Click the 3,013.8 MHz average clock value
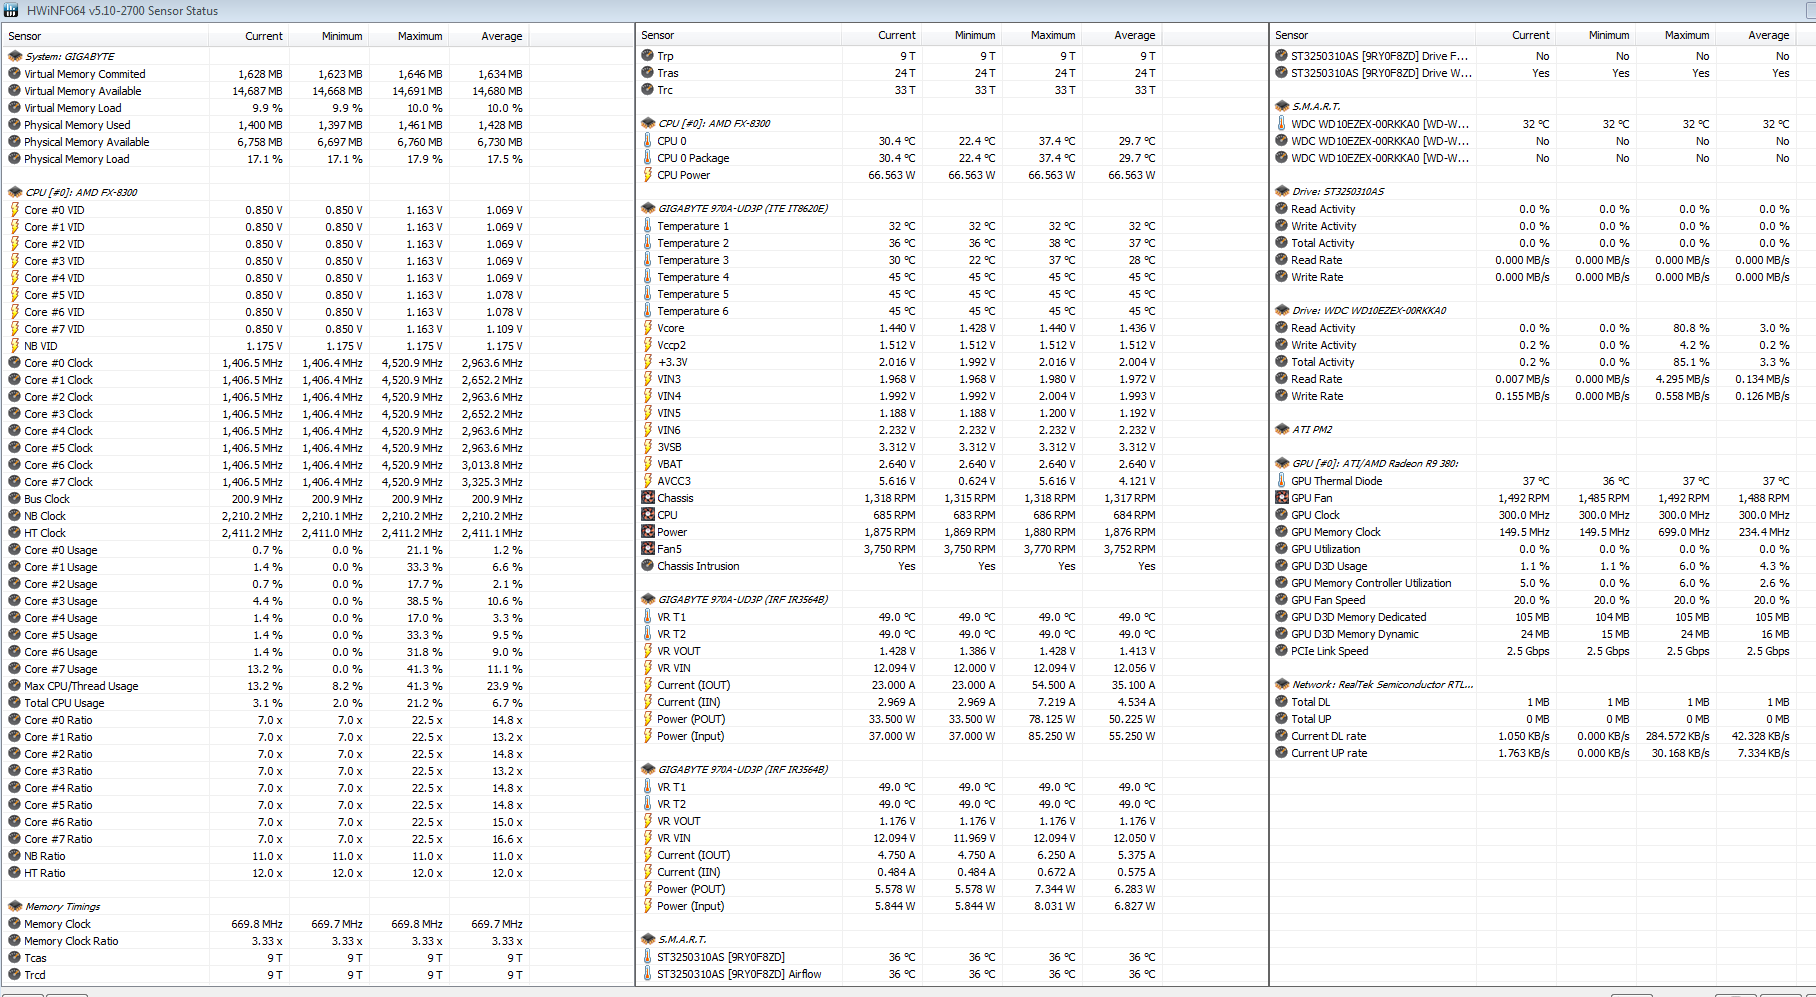The image size is (1816, 997). click(492, 465)
